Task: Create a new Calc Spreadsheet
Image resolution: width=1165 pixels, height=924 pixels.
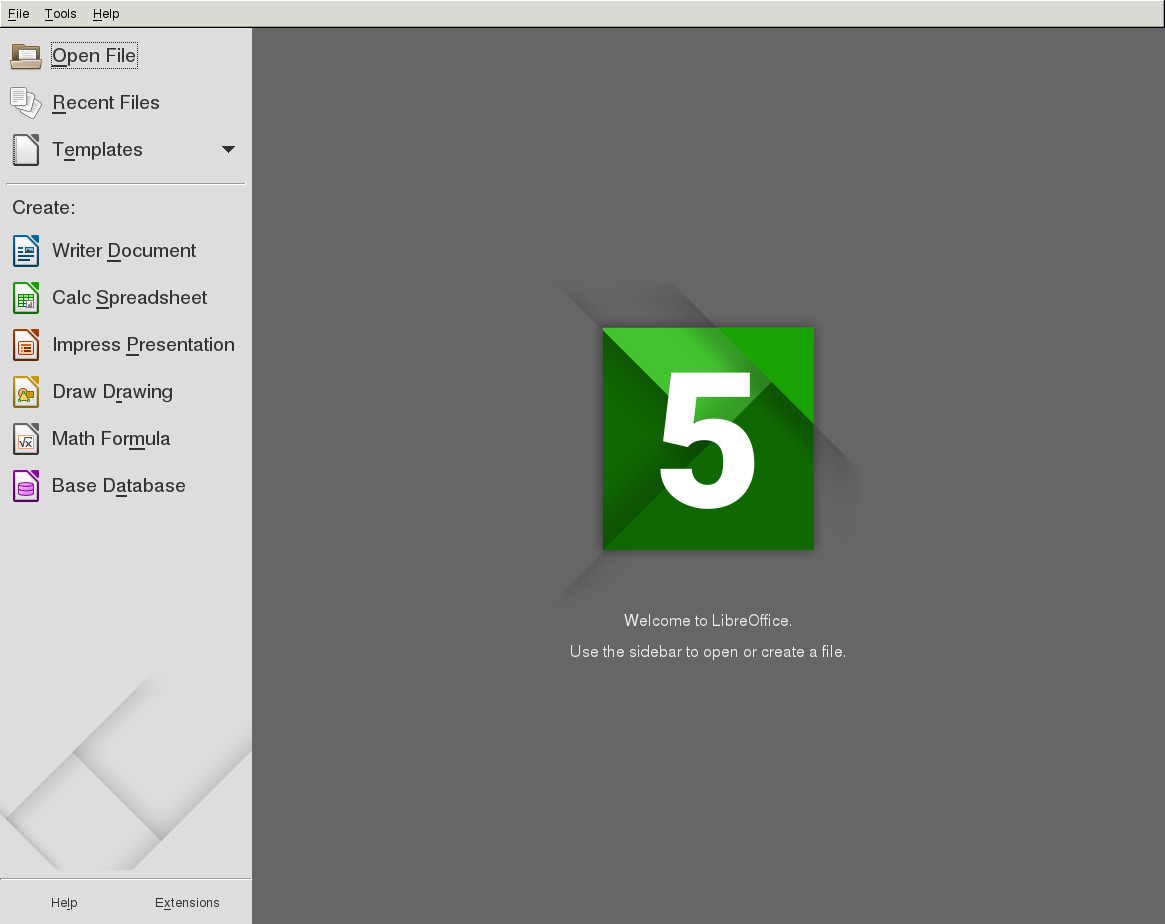Action: click(129, 297)
